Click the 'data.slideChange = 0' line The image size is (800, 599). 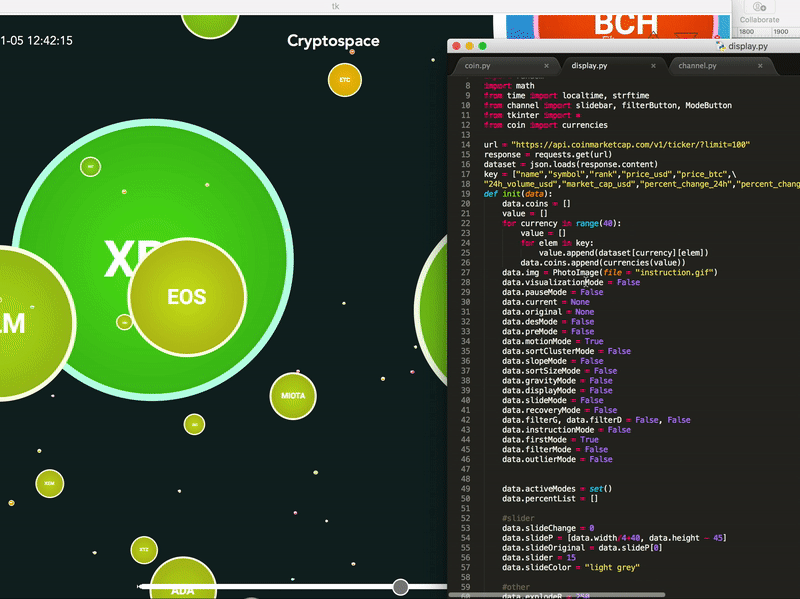(x=548, y=528)
